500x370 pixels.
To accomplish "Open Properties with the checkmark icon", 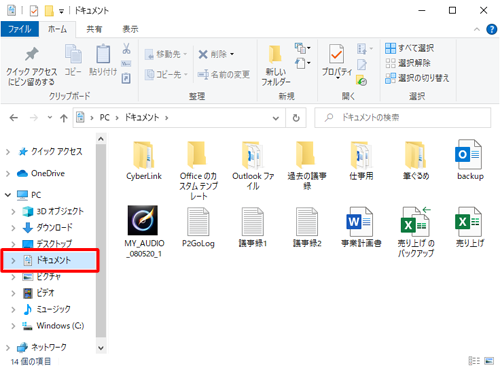I will pyautogui.click(x=337, y=61).
